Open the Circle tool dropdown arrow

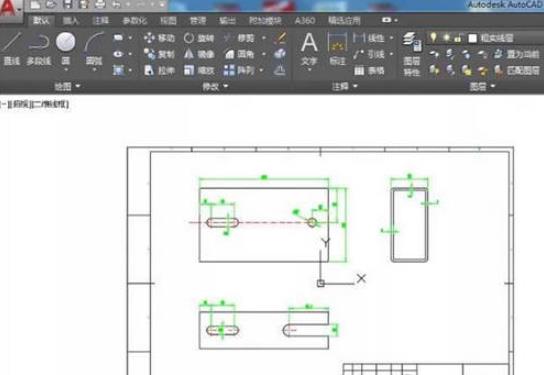pyautogui.click(x=66, y=69)
